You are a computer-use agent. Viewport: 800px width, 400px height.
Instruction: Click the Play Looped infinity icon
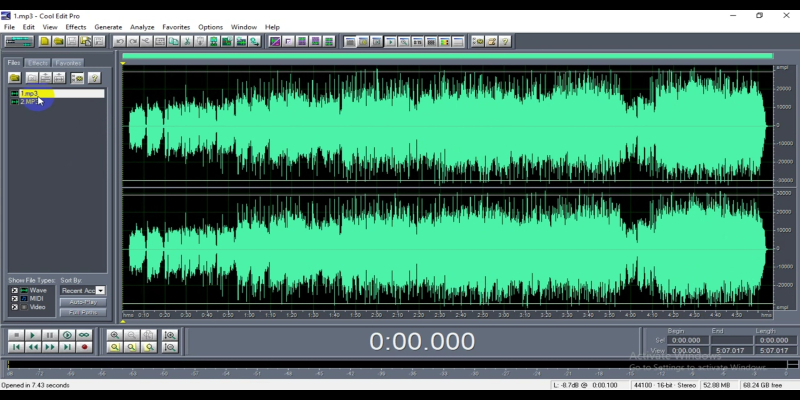(85, 335)
